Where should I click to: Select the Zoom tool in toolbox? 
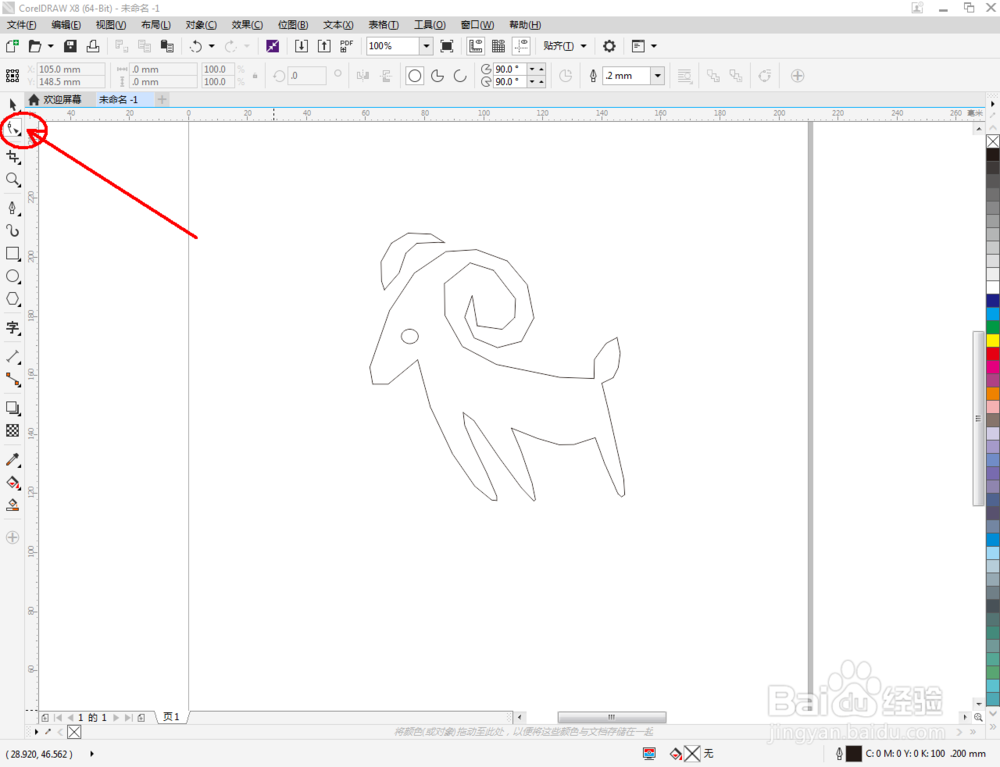click(x=13, y=180)
